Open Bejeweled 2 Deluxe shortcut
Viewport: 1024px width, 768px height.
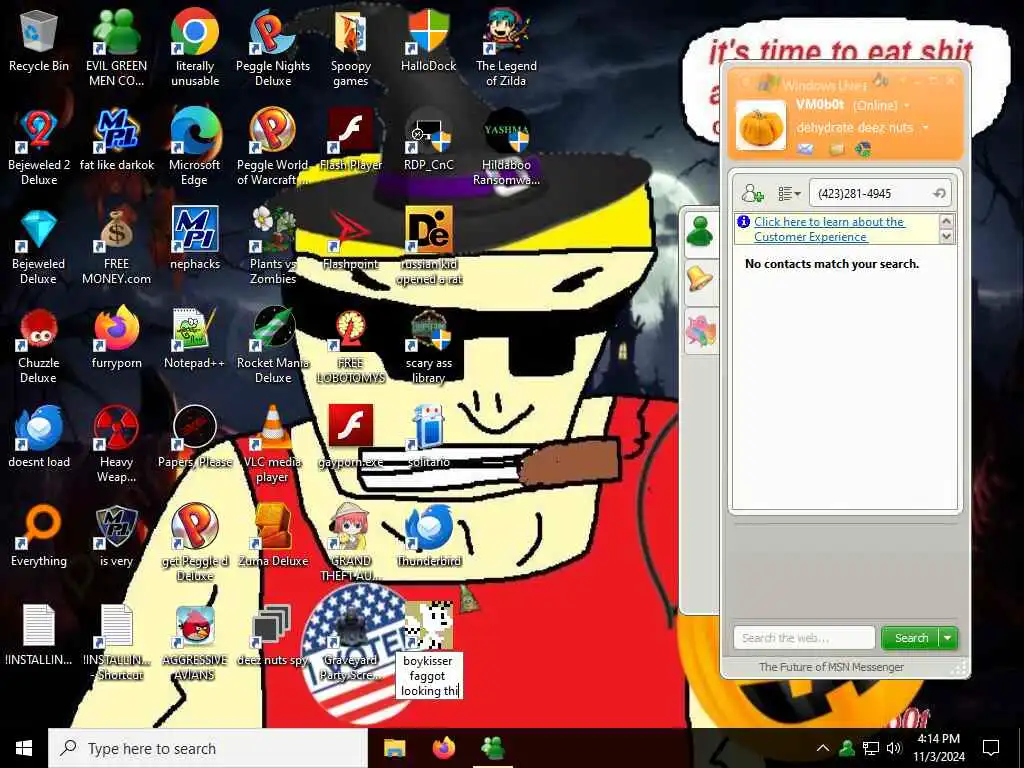39,147
